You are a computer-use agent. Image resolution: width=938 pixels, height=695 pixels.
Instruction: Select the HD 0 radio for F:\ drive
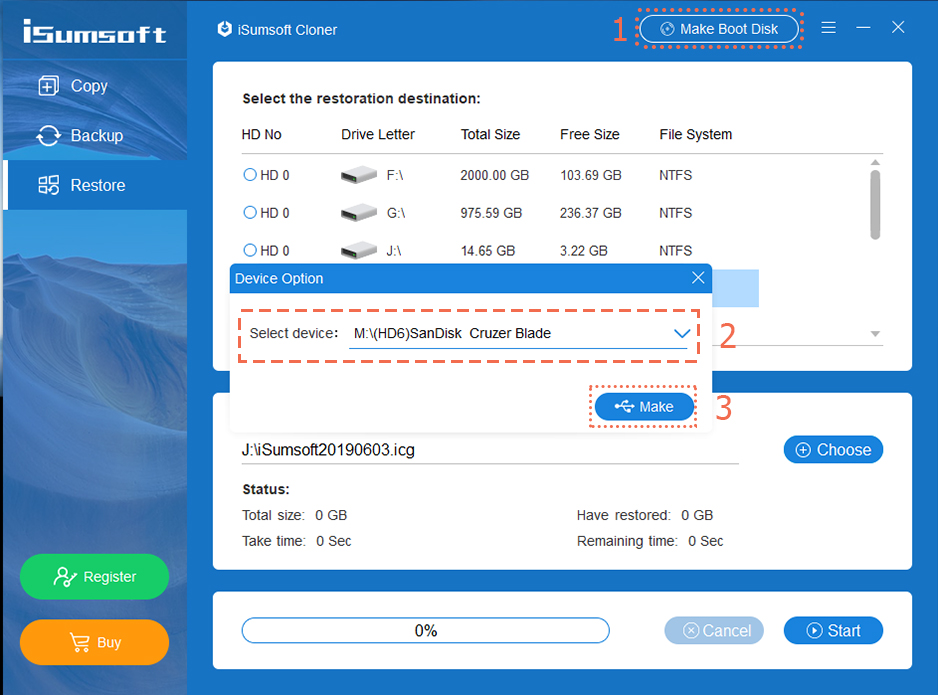click(250, 175)
